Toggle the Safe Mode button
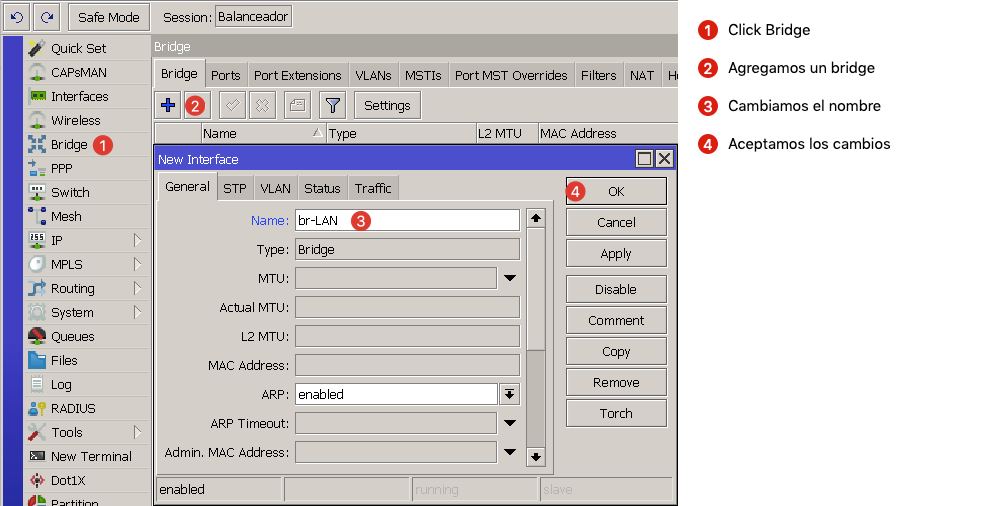Screen dimensions: 998x506 pos(109,17)
